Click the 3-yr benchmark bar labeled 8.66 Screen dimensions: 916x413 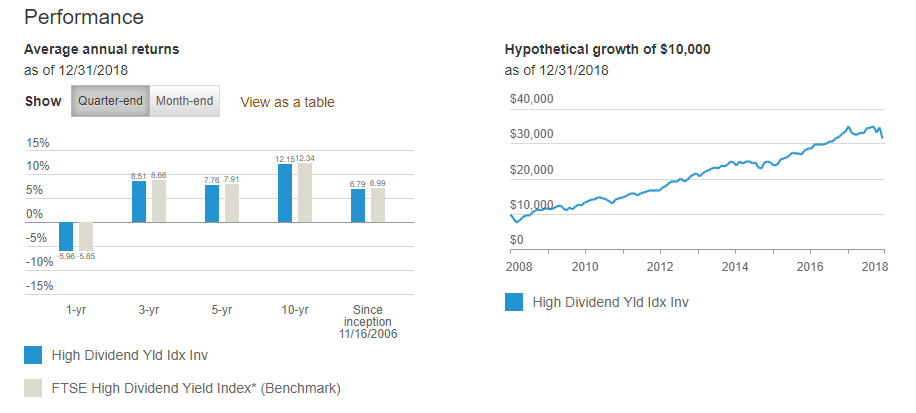pos(159,202)
